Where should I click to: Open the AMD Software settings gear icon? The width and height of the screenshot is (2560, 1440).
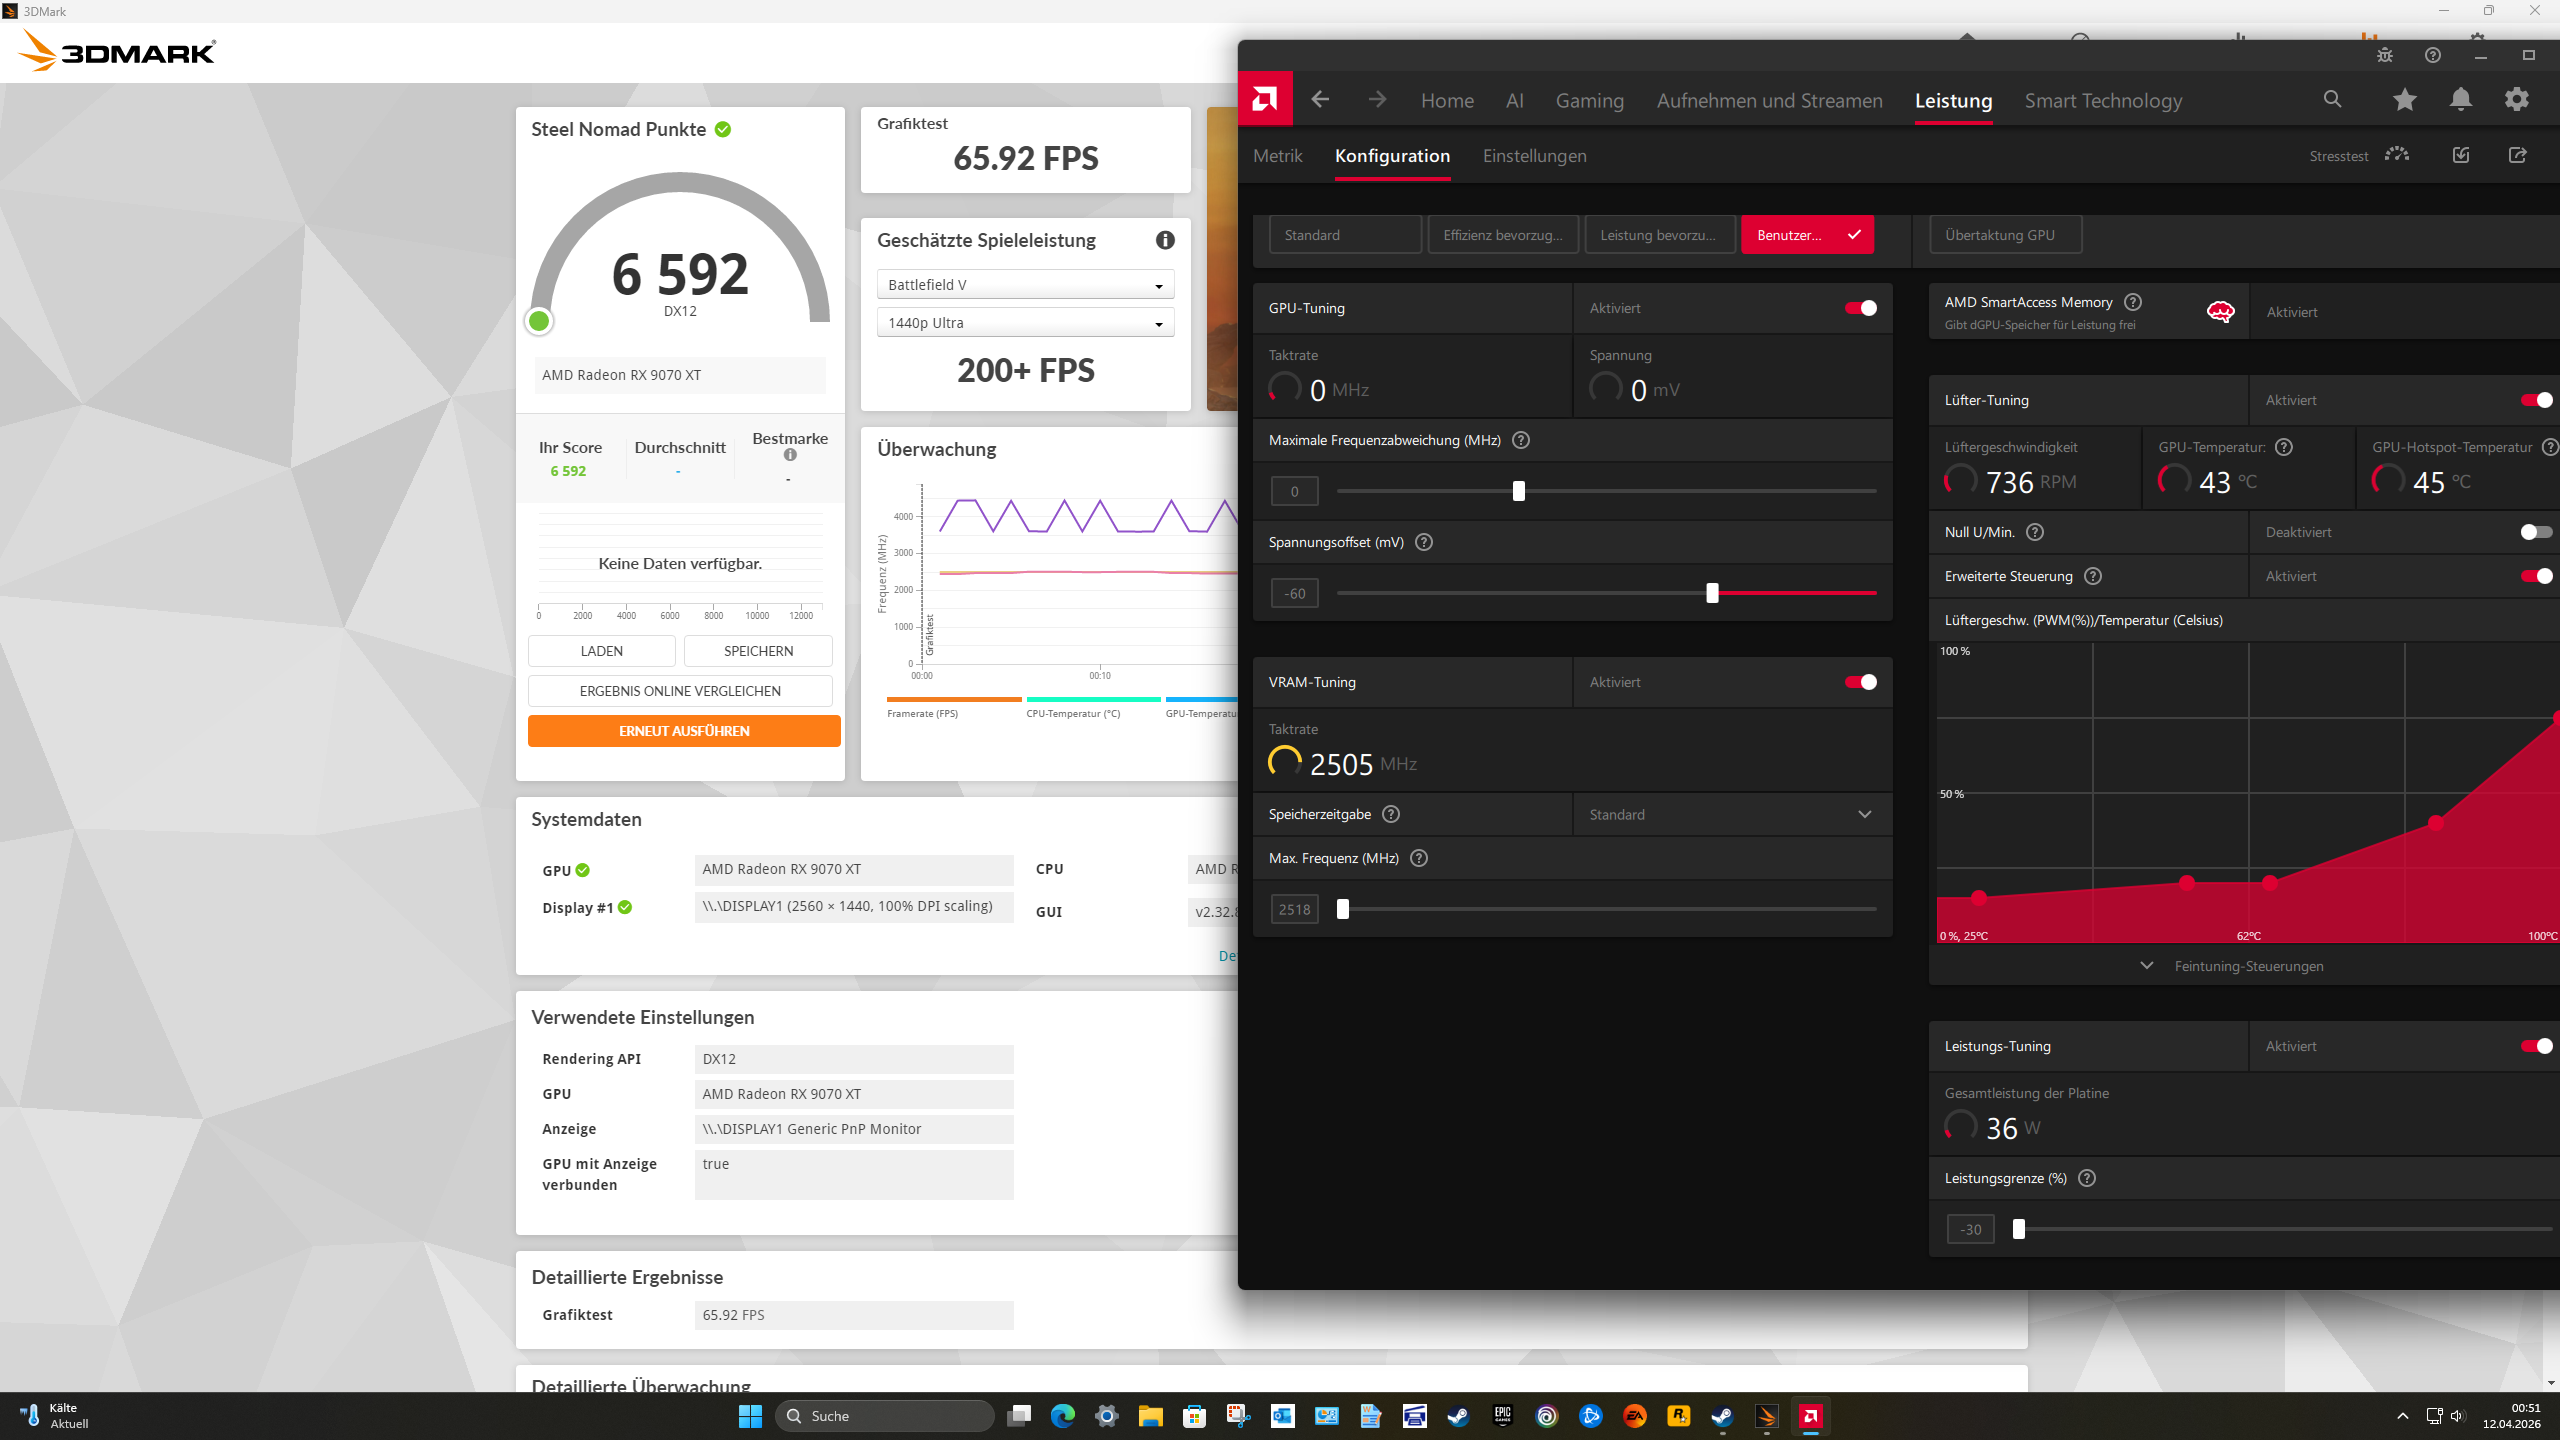2518,100
